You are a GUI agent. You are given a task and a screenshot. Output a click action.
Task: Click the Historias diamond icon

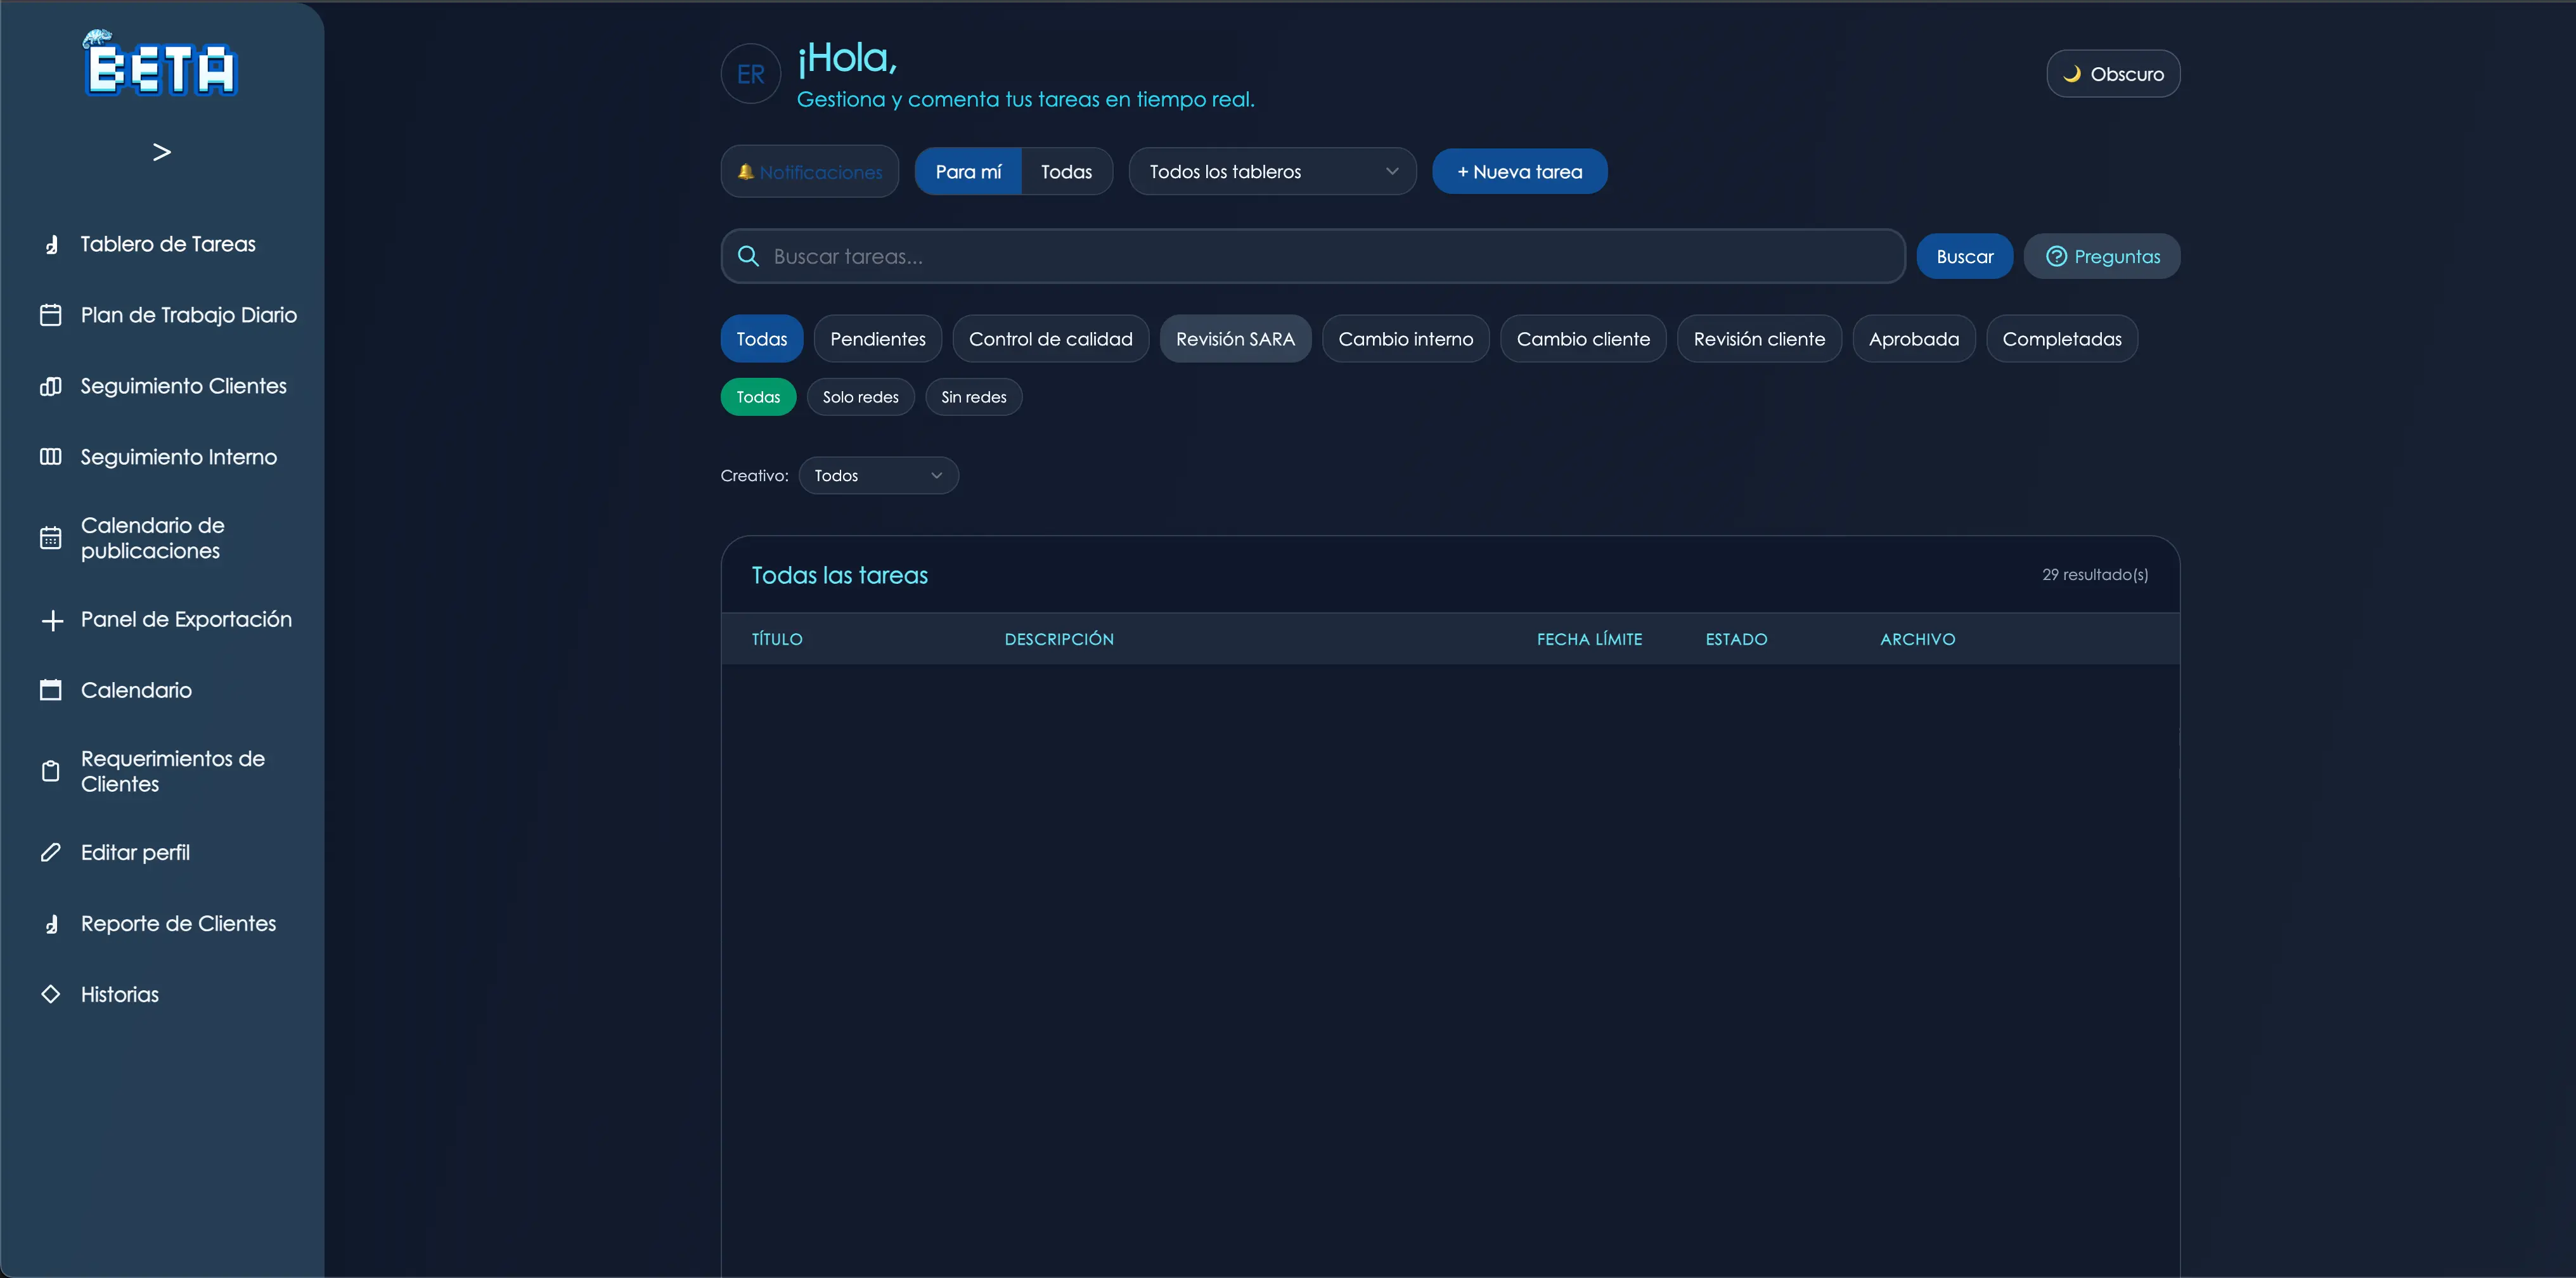pos(51,995)
